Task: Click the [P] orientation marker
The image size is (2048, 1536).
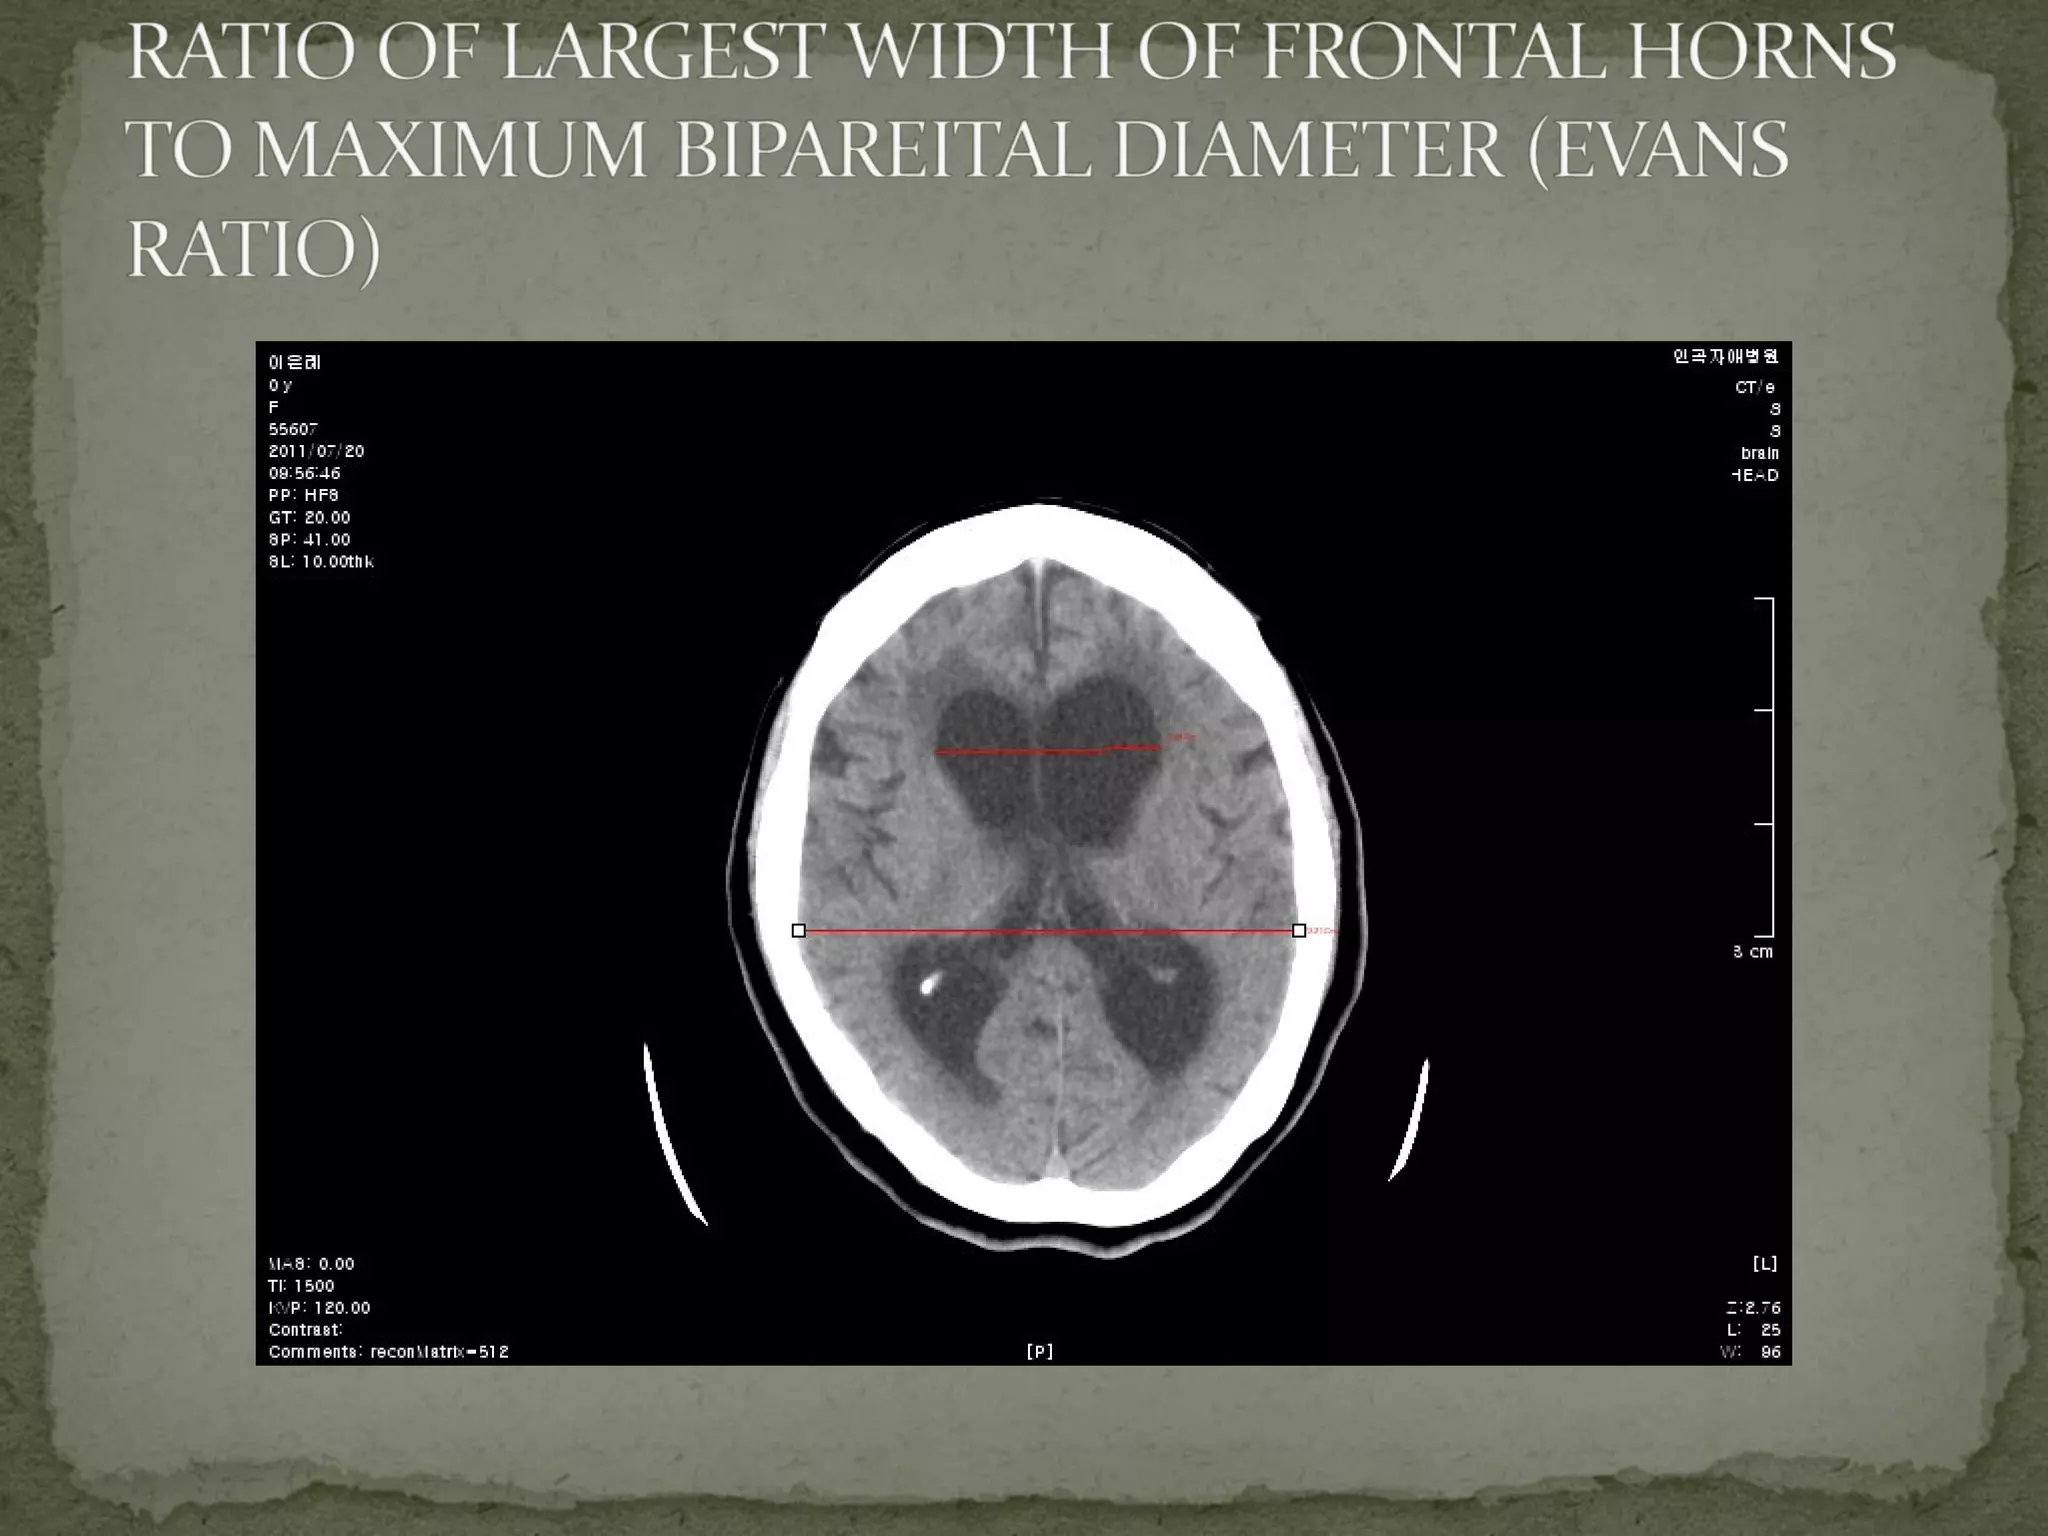Action: [1040, 1352]
